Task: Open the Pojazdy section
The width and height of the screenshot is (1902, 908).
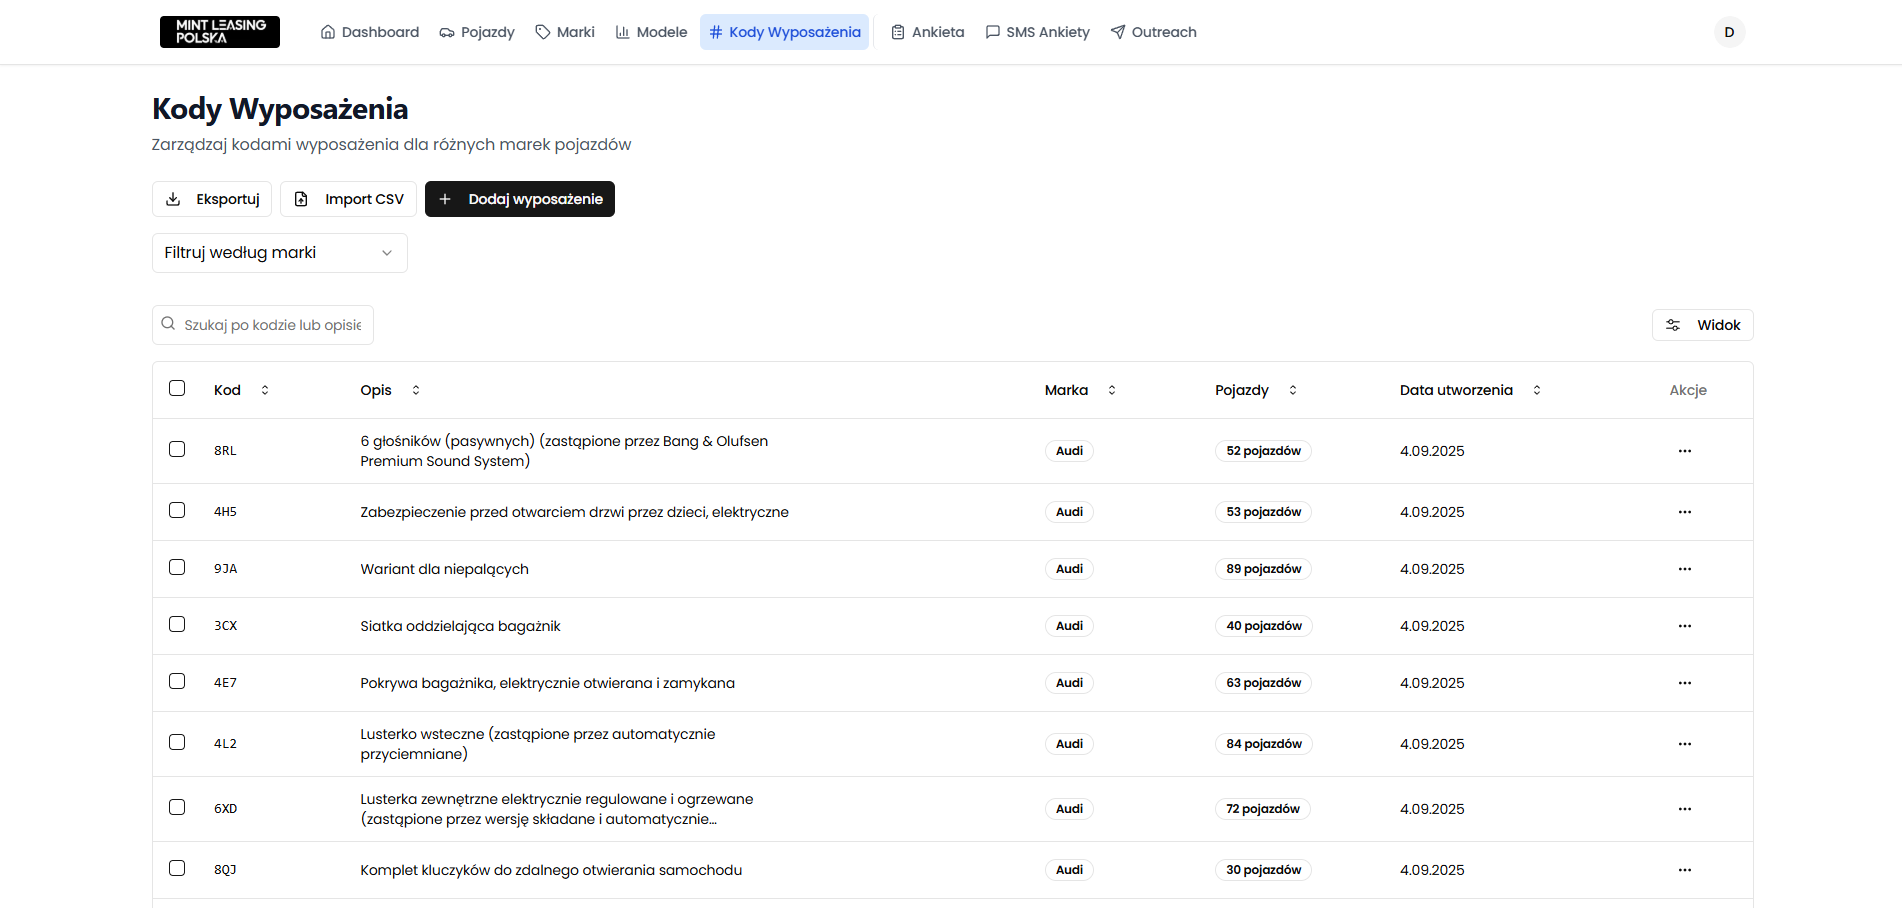Action: (x=477, y=32)
